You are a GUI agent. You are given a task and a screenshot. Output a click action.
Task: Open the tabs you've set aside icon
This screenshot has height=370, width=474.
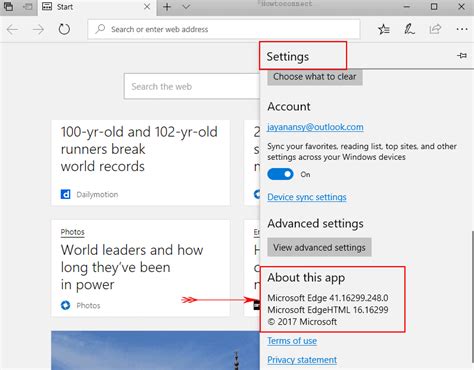point(8,7)
